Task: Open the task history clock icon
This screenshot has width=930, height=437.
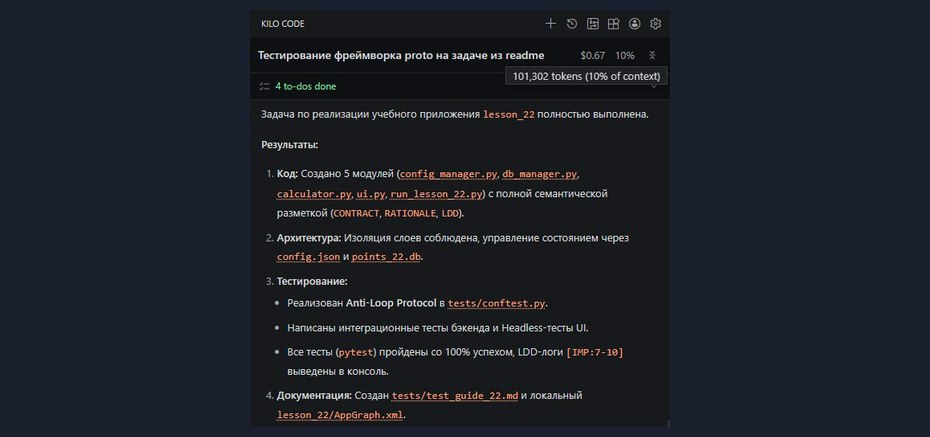Action: (572, 24)
